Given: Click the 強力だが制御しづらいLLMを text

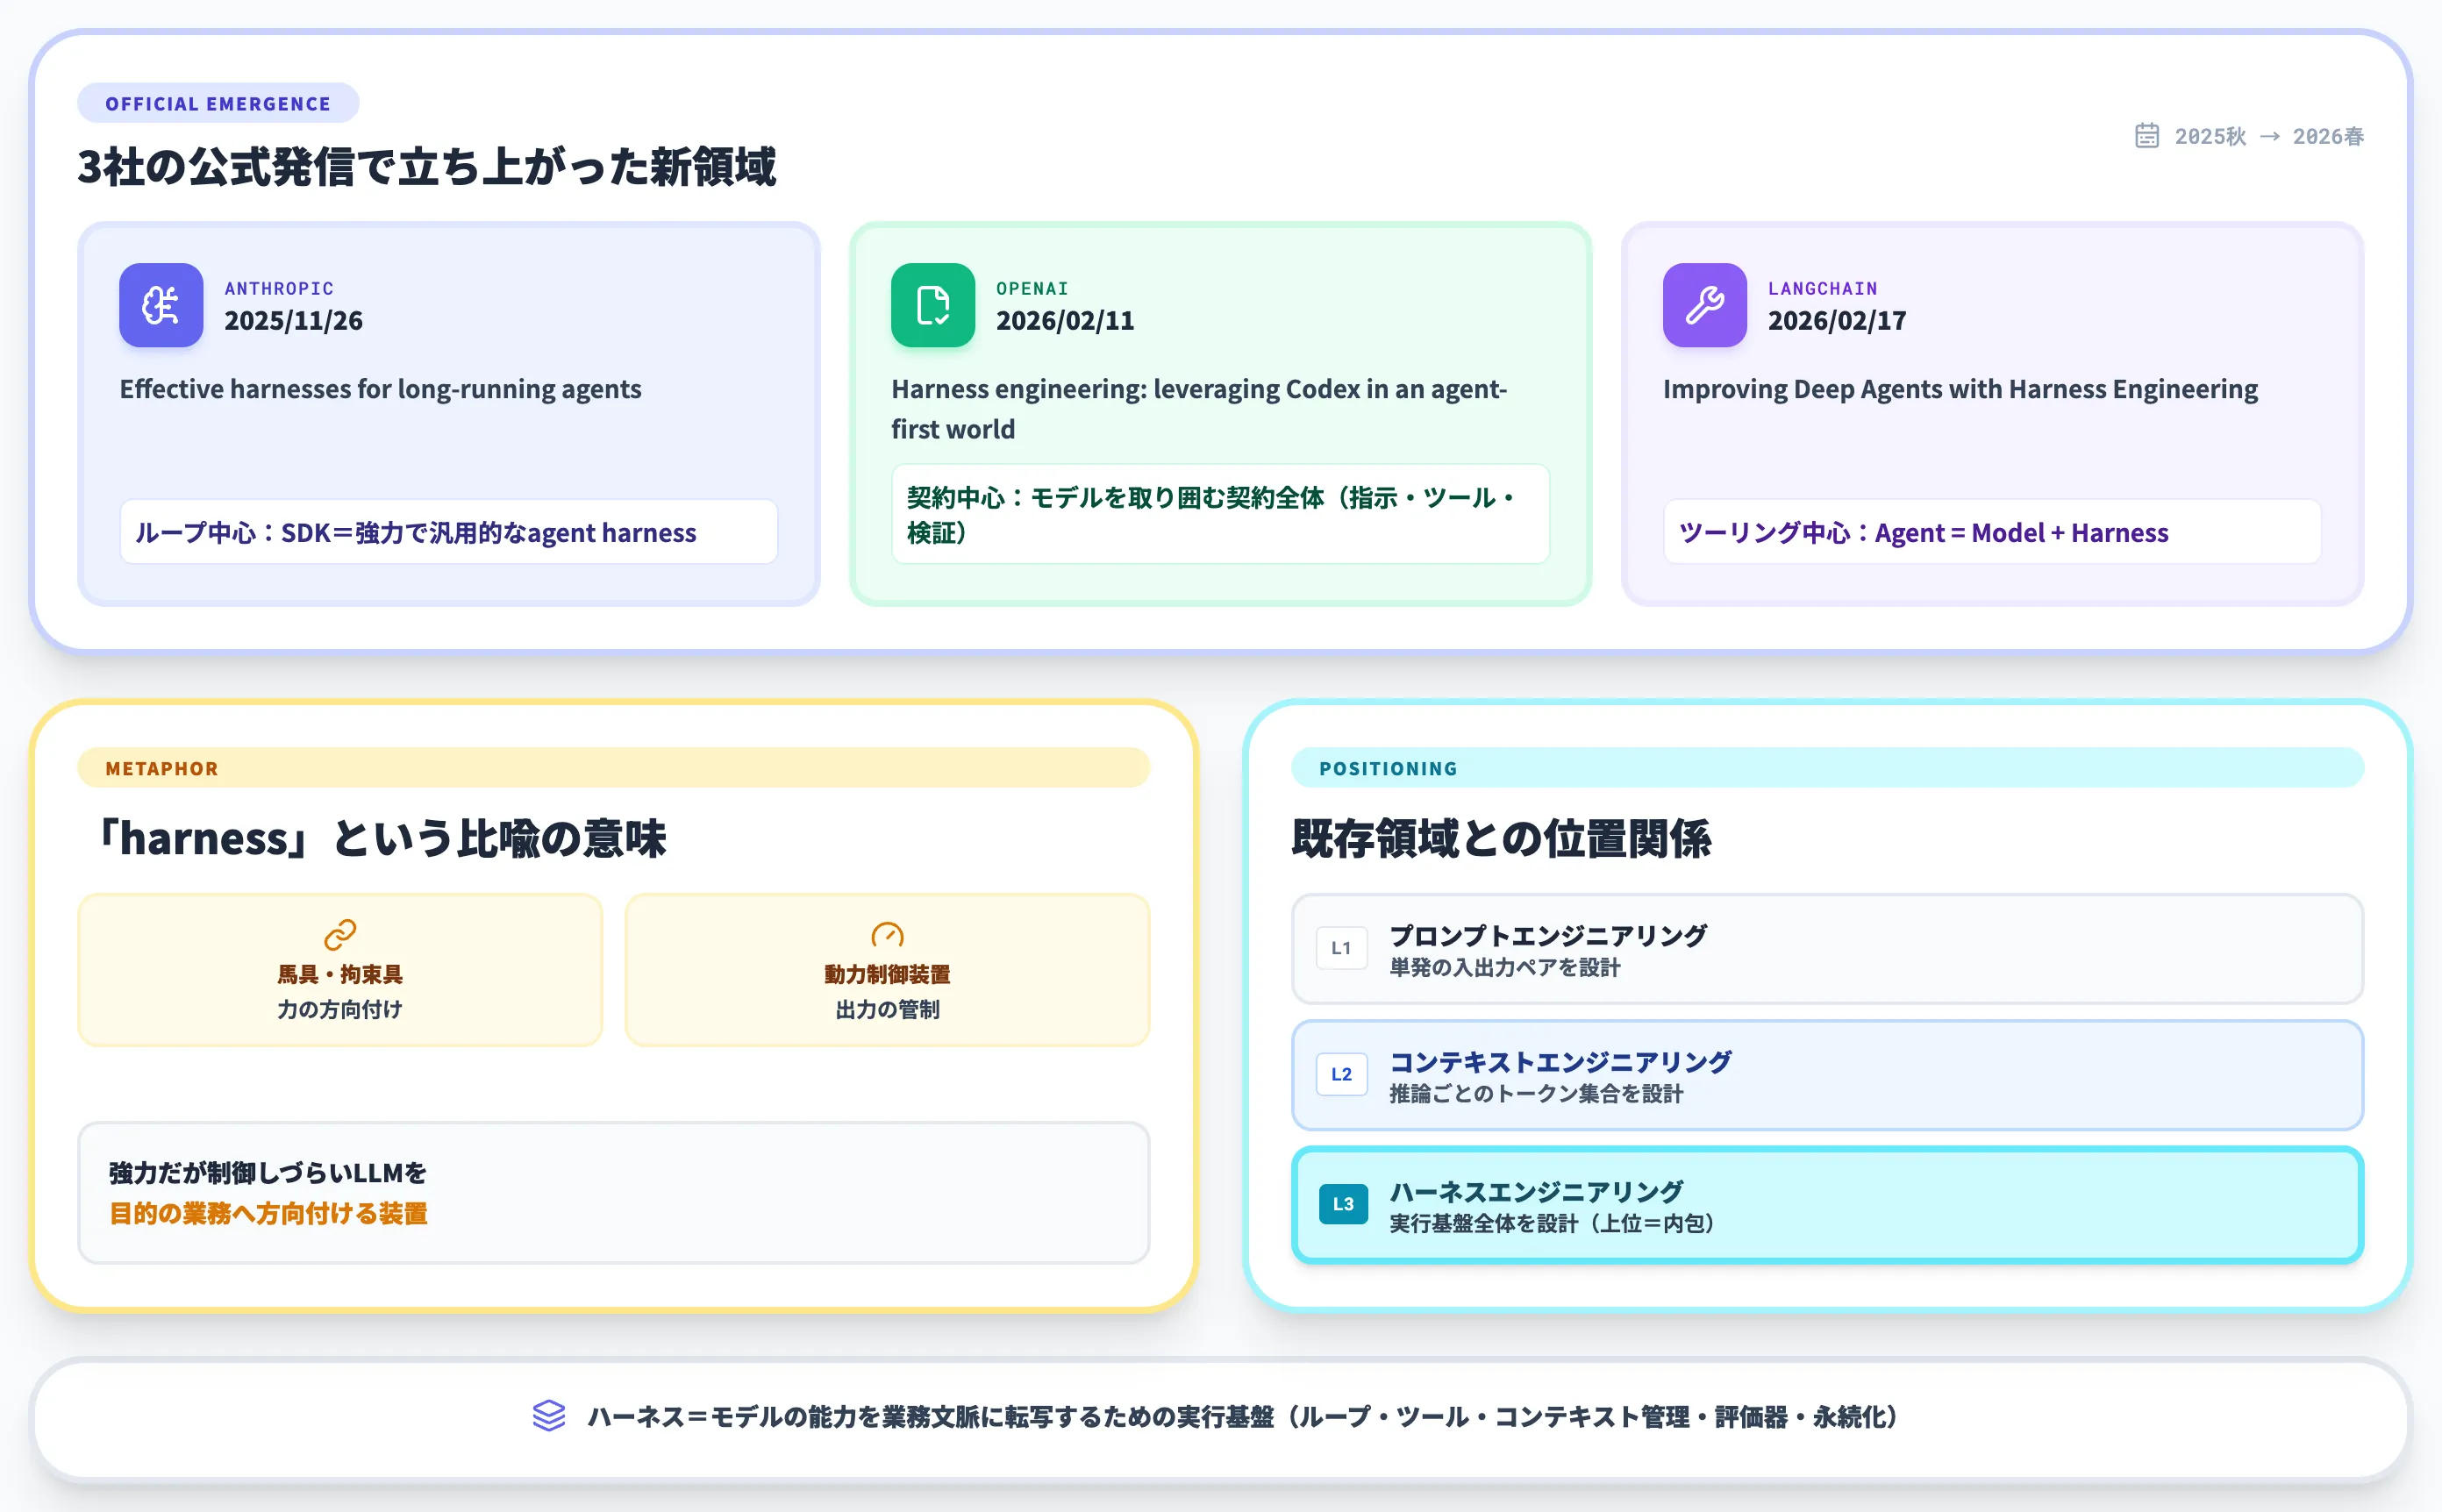Looking at the screenshot, I should tap(268, 1172).
